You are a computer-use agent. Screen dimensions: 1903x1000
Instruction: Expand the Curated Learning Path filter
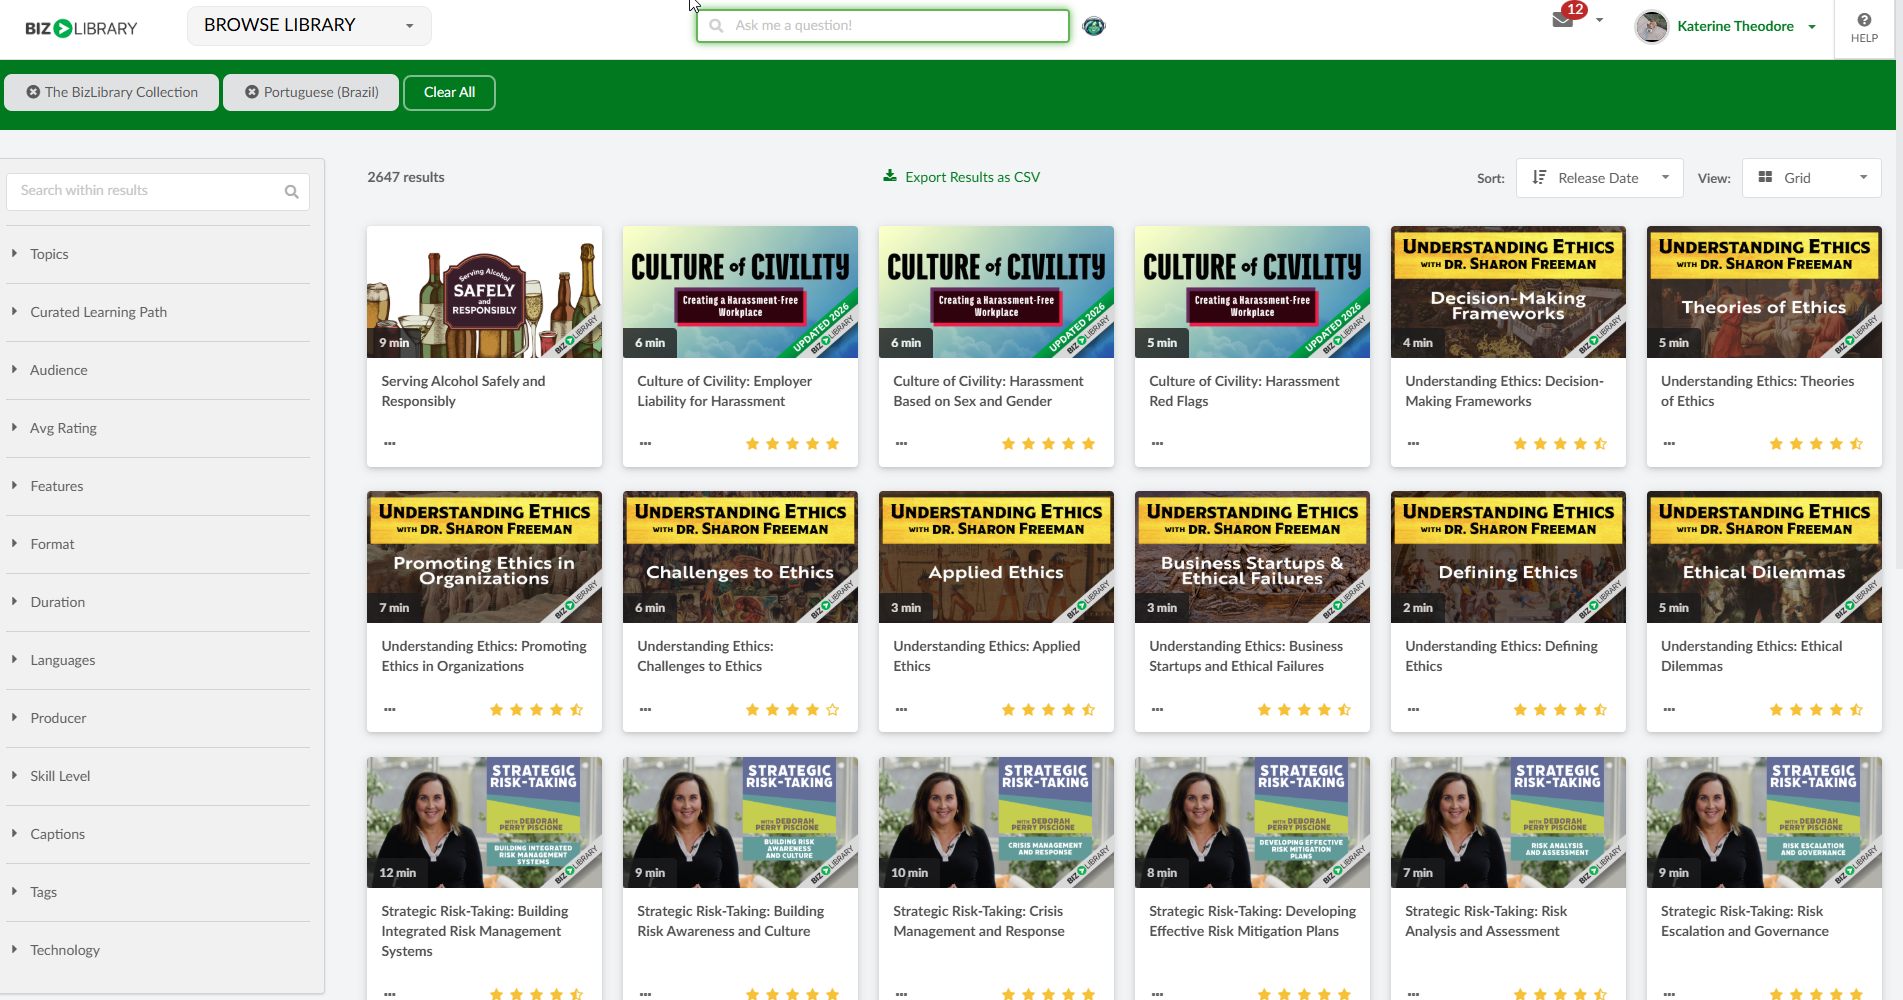[x=158, y=312]
